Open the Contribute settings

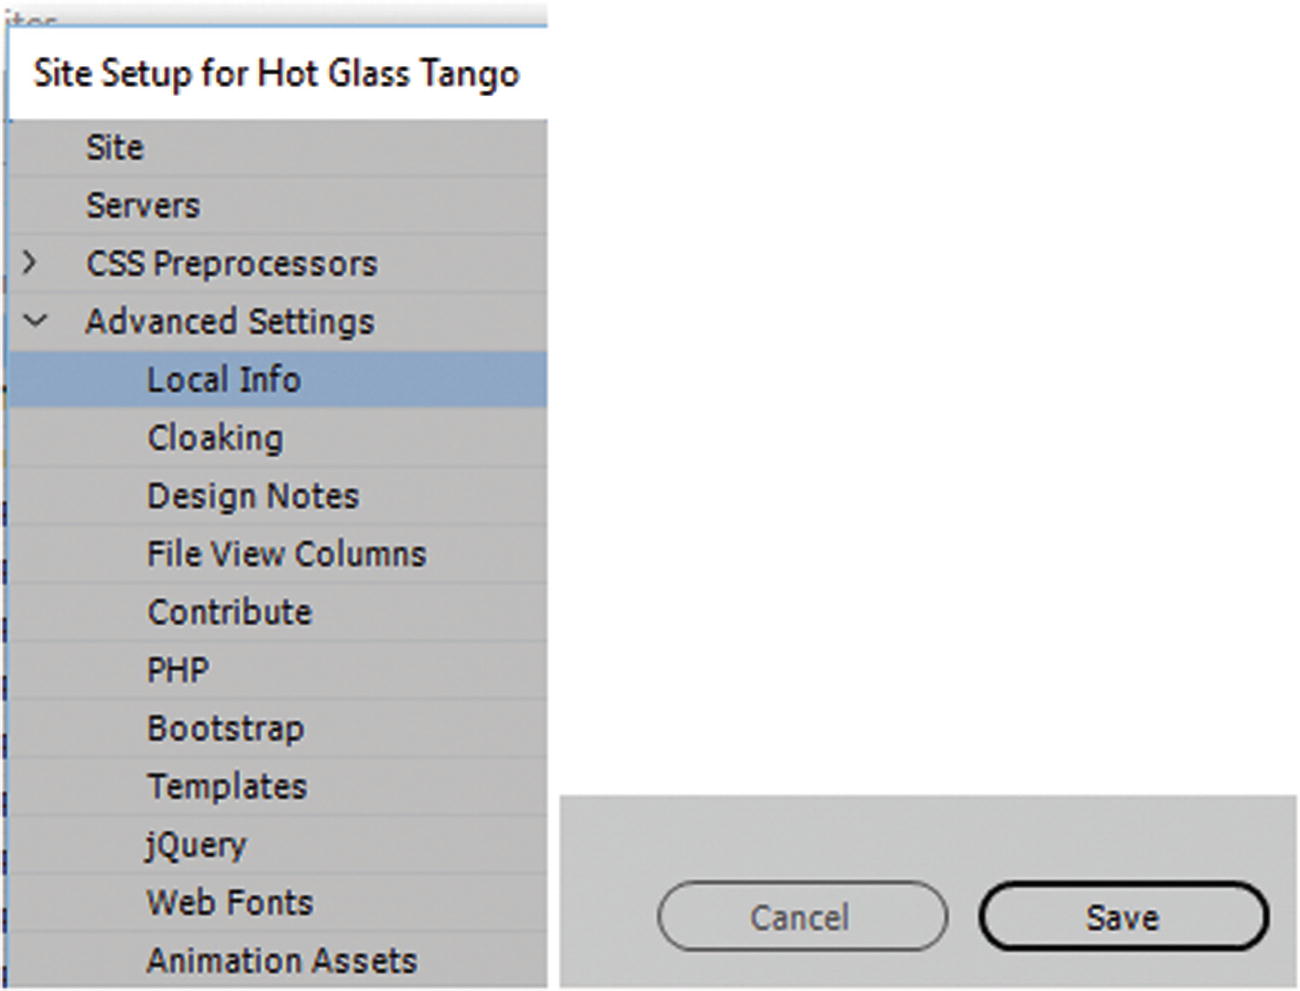pyautogui.click(x=229, y=612)
